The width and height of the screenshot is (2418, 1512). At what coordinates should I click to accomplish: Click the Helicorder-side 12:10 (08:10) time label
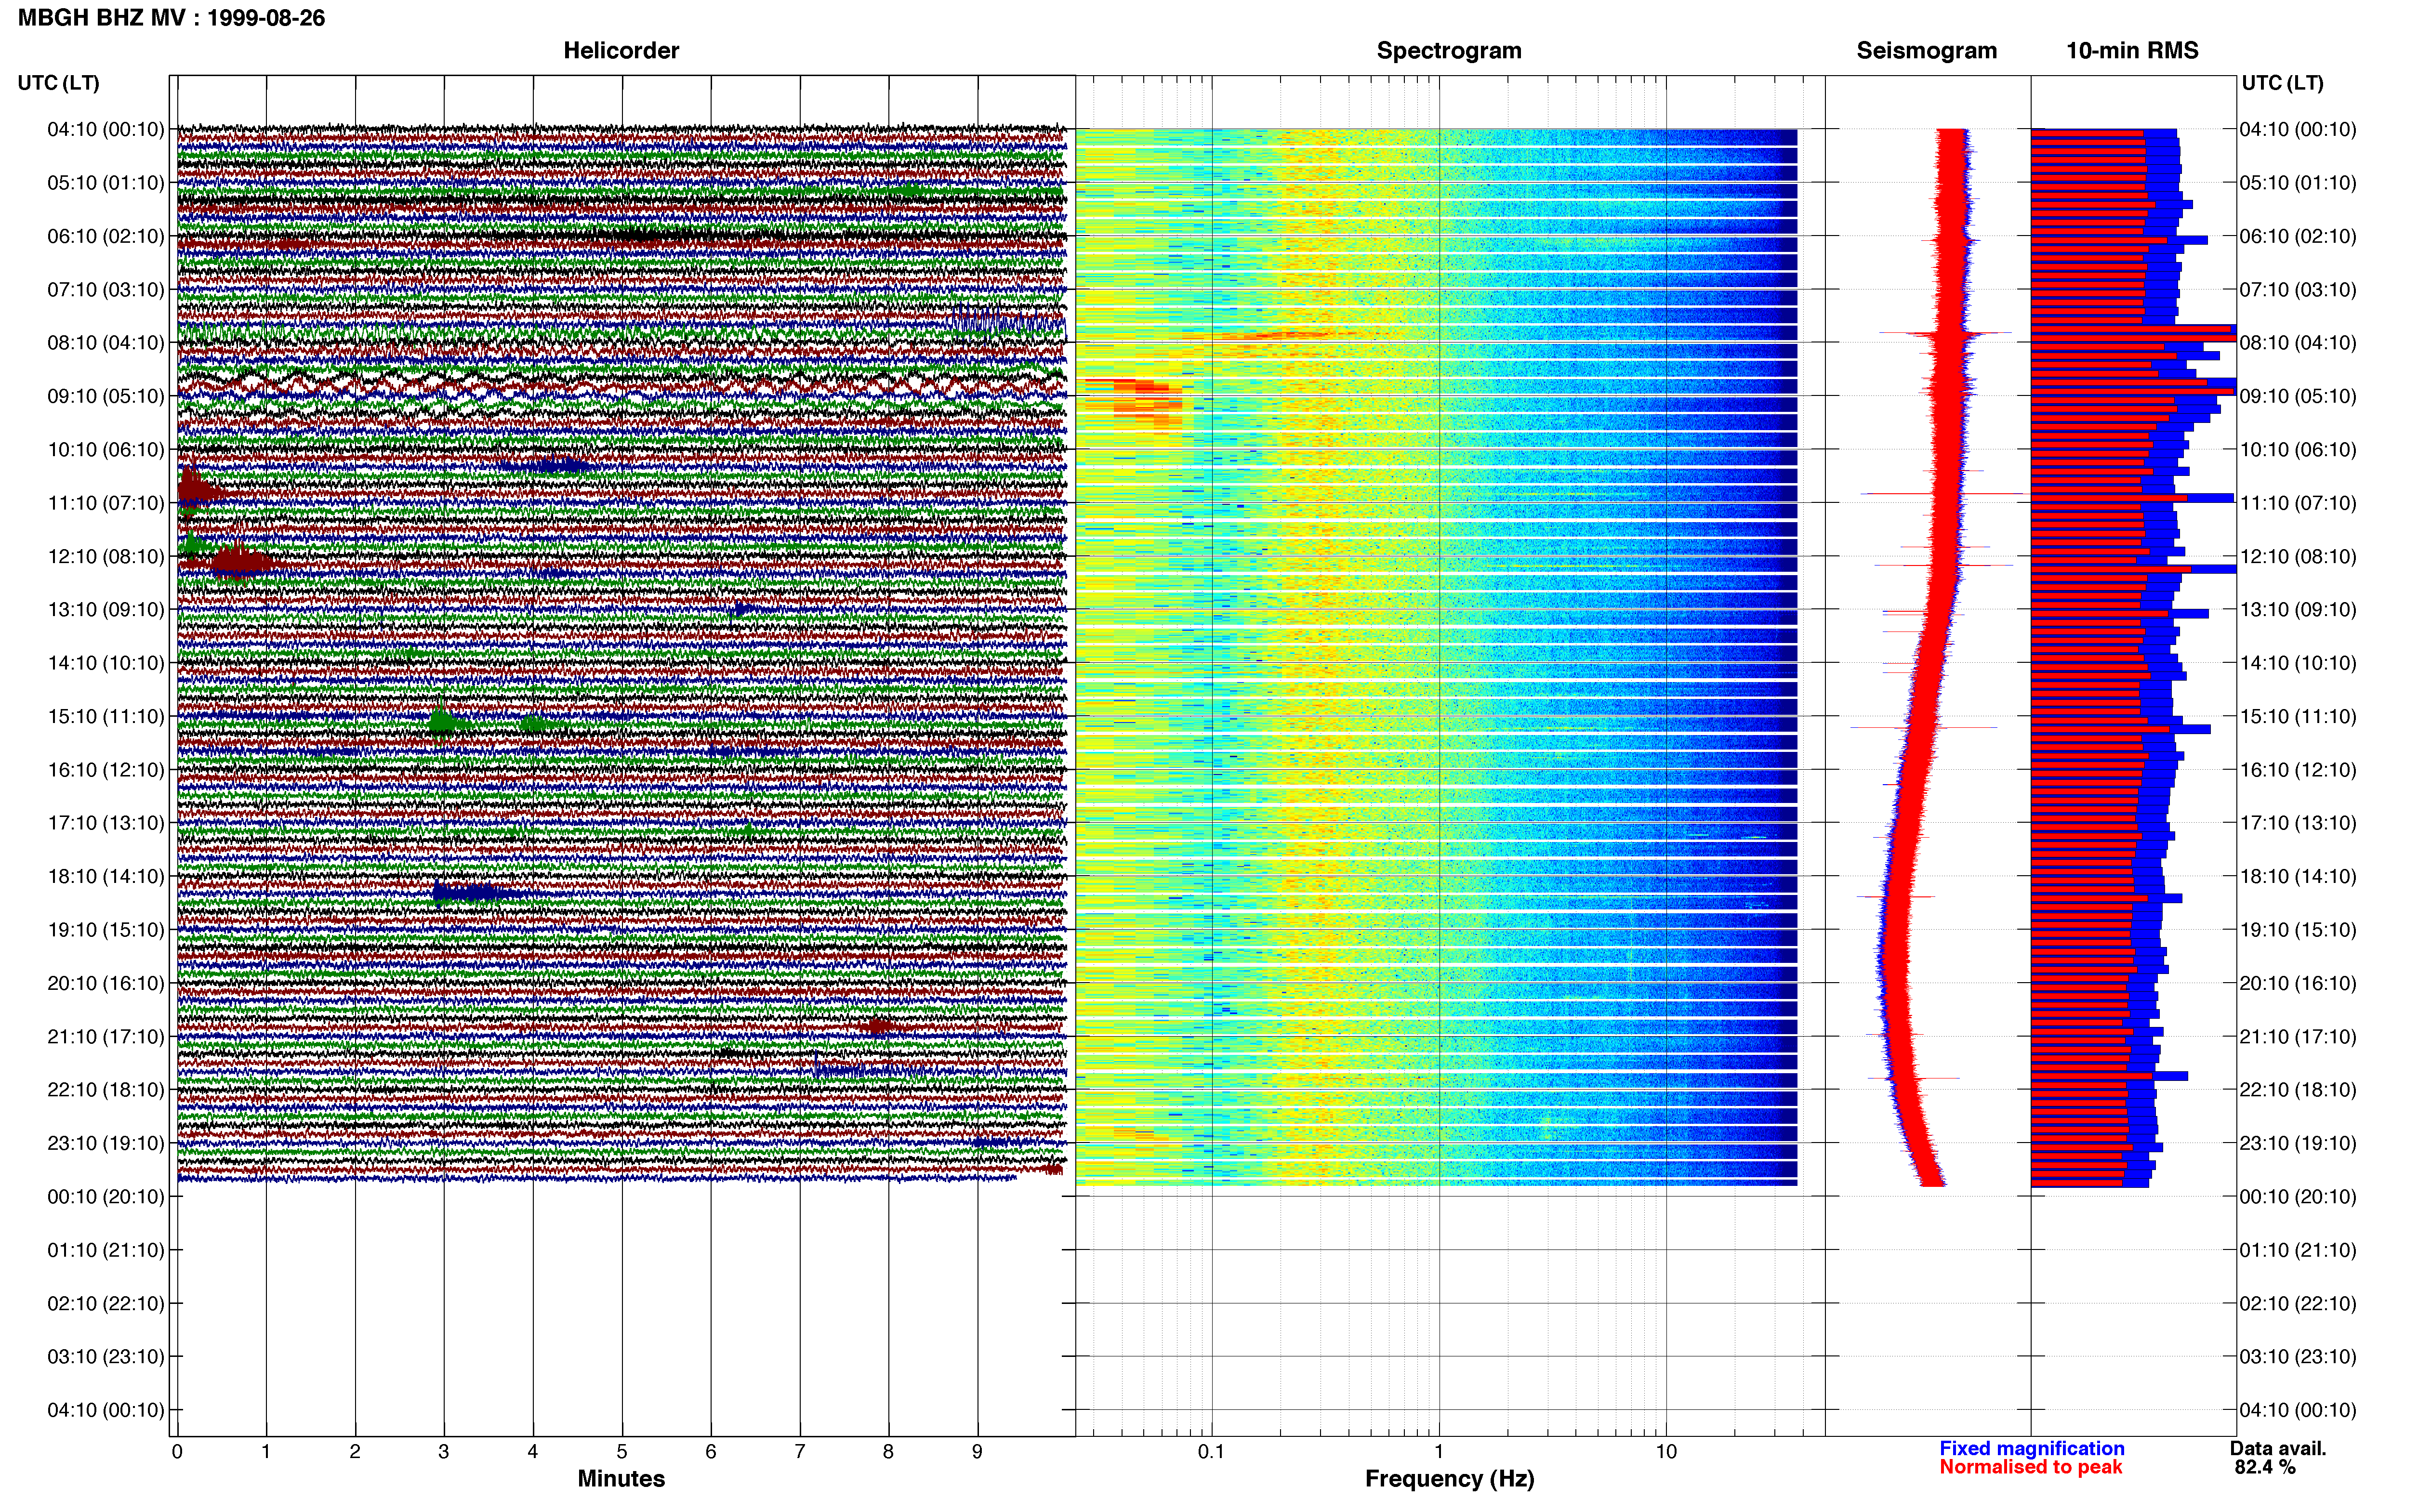pos(106,556)
